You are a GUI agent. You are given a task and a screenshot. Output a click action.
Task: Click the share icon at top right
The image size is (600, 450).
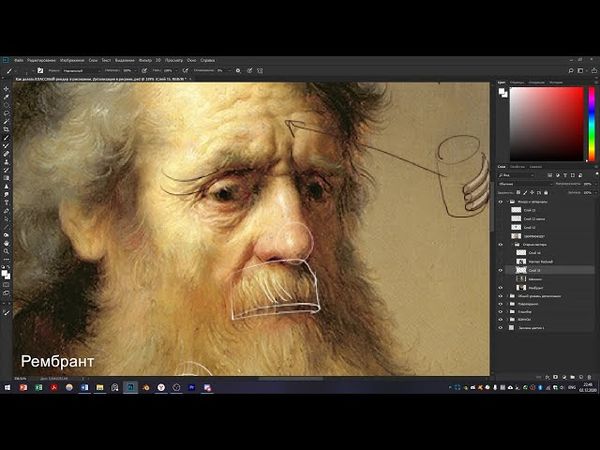594,71
